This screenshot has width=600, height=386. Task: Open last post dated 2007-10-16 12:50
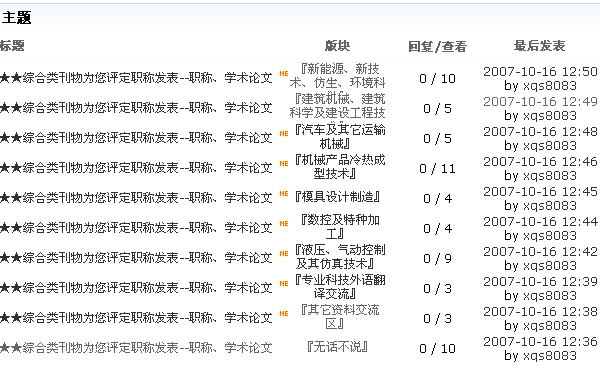point(540,72)
